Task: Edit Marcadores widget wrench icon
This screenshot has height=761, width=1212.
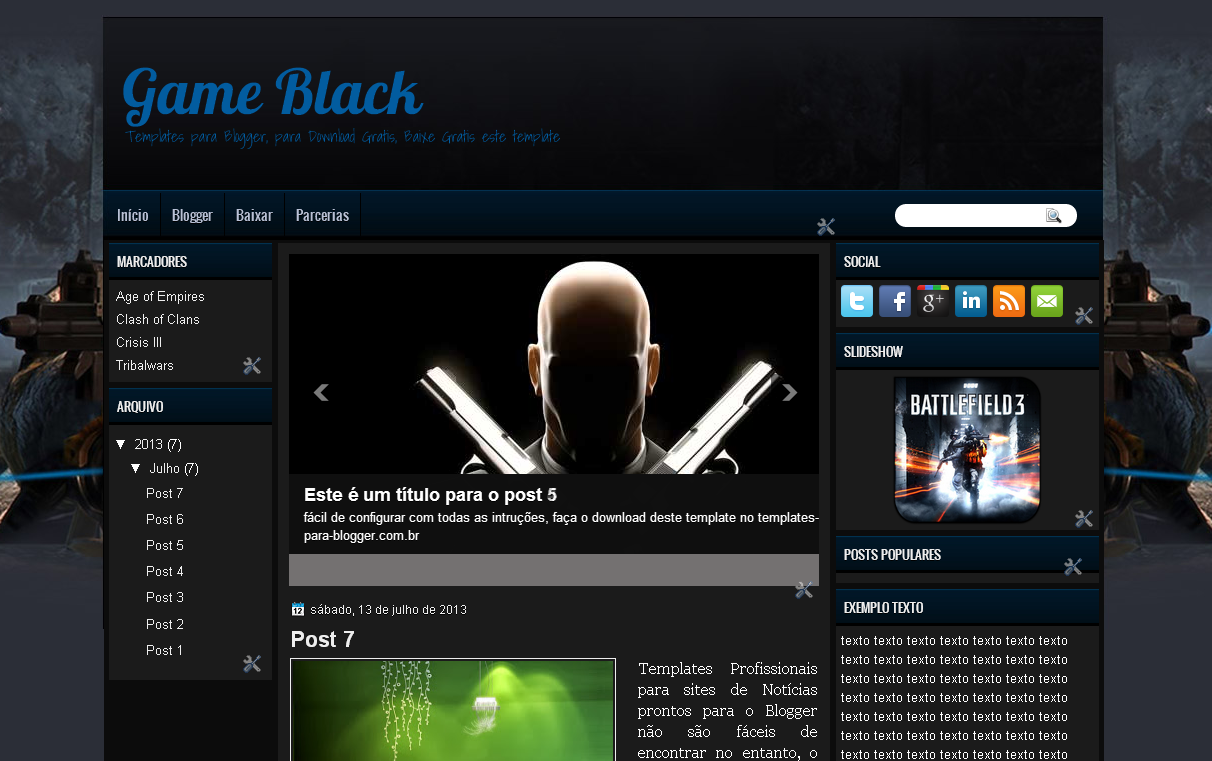Action: click(252, 366)
